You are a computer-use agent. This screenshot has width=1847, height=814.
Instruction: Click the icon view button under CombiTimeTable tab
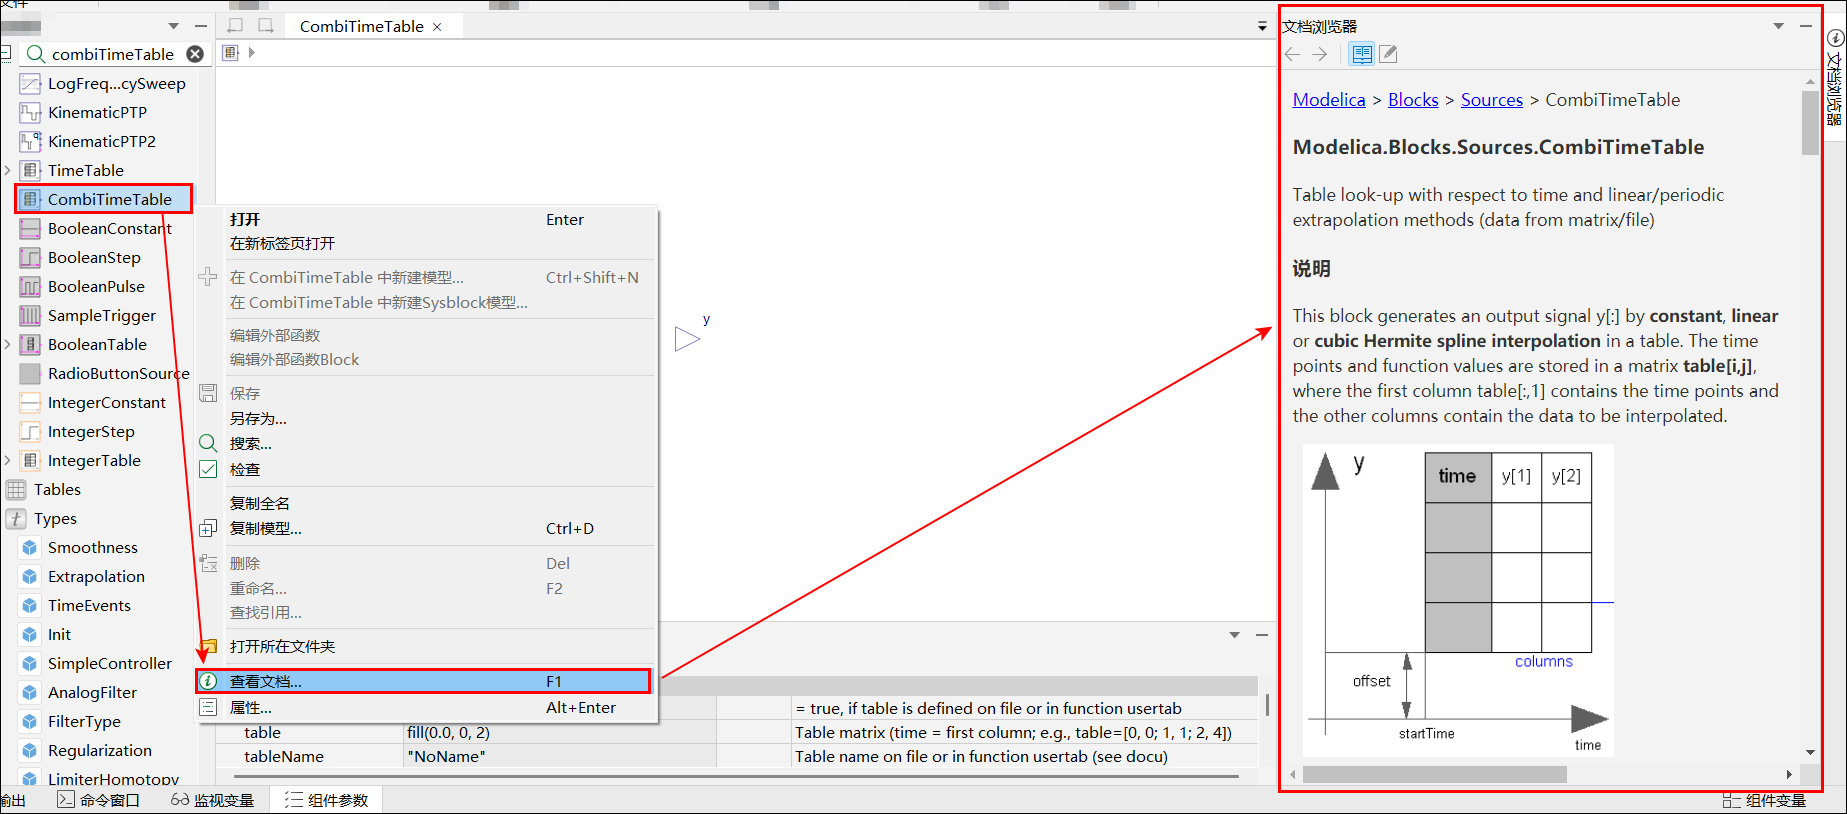[231, 52]
